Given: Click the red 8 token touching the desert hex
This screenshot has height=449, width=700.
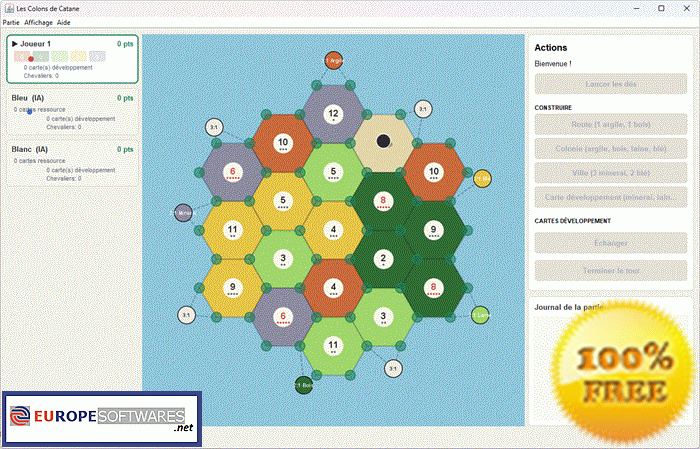Looking at the screenshot, I should click(383, 201).
